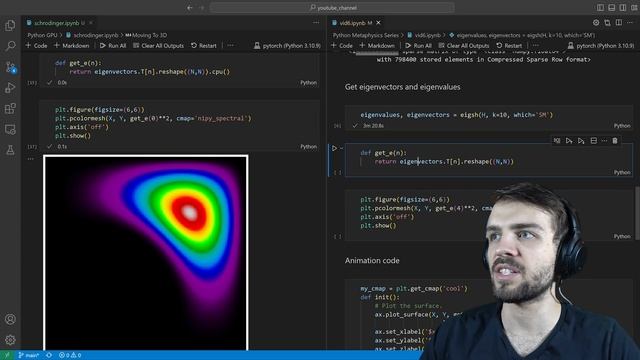This screenshot has height=360, width=640.
Task: Open notebook settings gear in vid6 editor
Action: (596, 23)
